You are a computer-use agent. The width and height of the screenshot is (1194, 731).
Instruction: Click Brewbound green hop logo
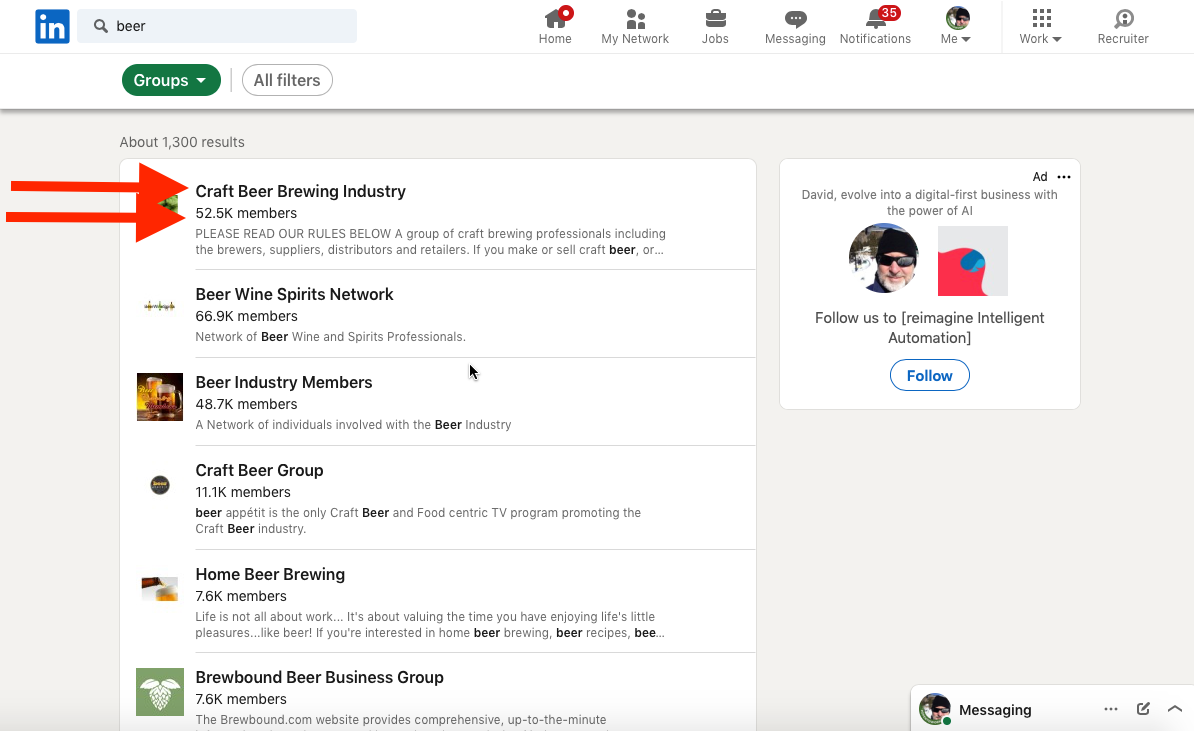(160, 691)
